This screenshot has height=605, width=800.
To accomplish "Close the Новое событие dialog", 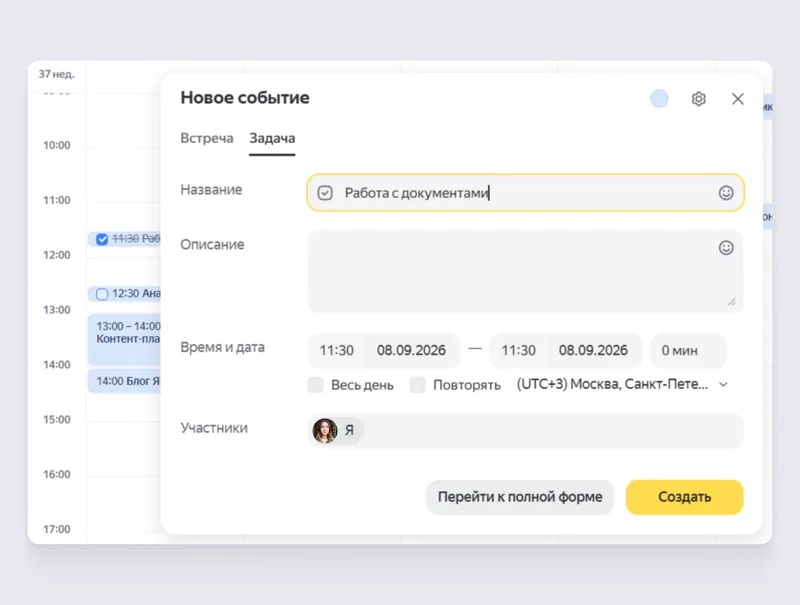I will [x=738, y=99].
